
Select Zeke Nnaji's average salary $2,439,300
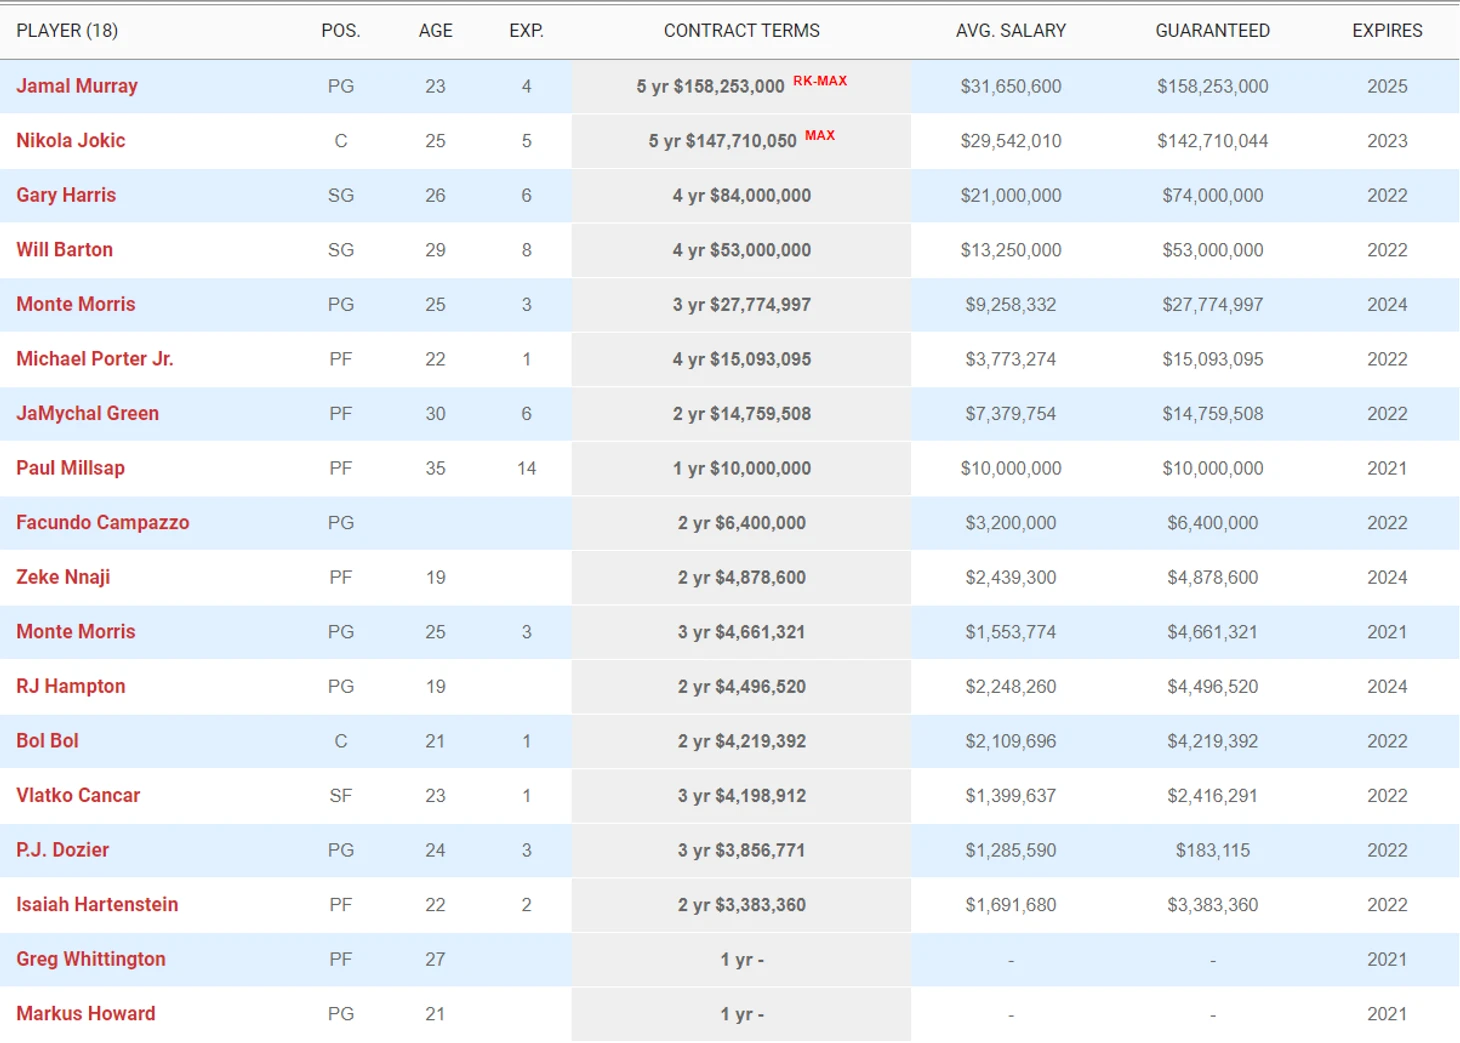(1011, 577)
